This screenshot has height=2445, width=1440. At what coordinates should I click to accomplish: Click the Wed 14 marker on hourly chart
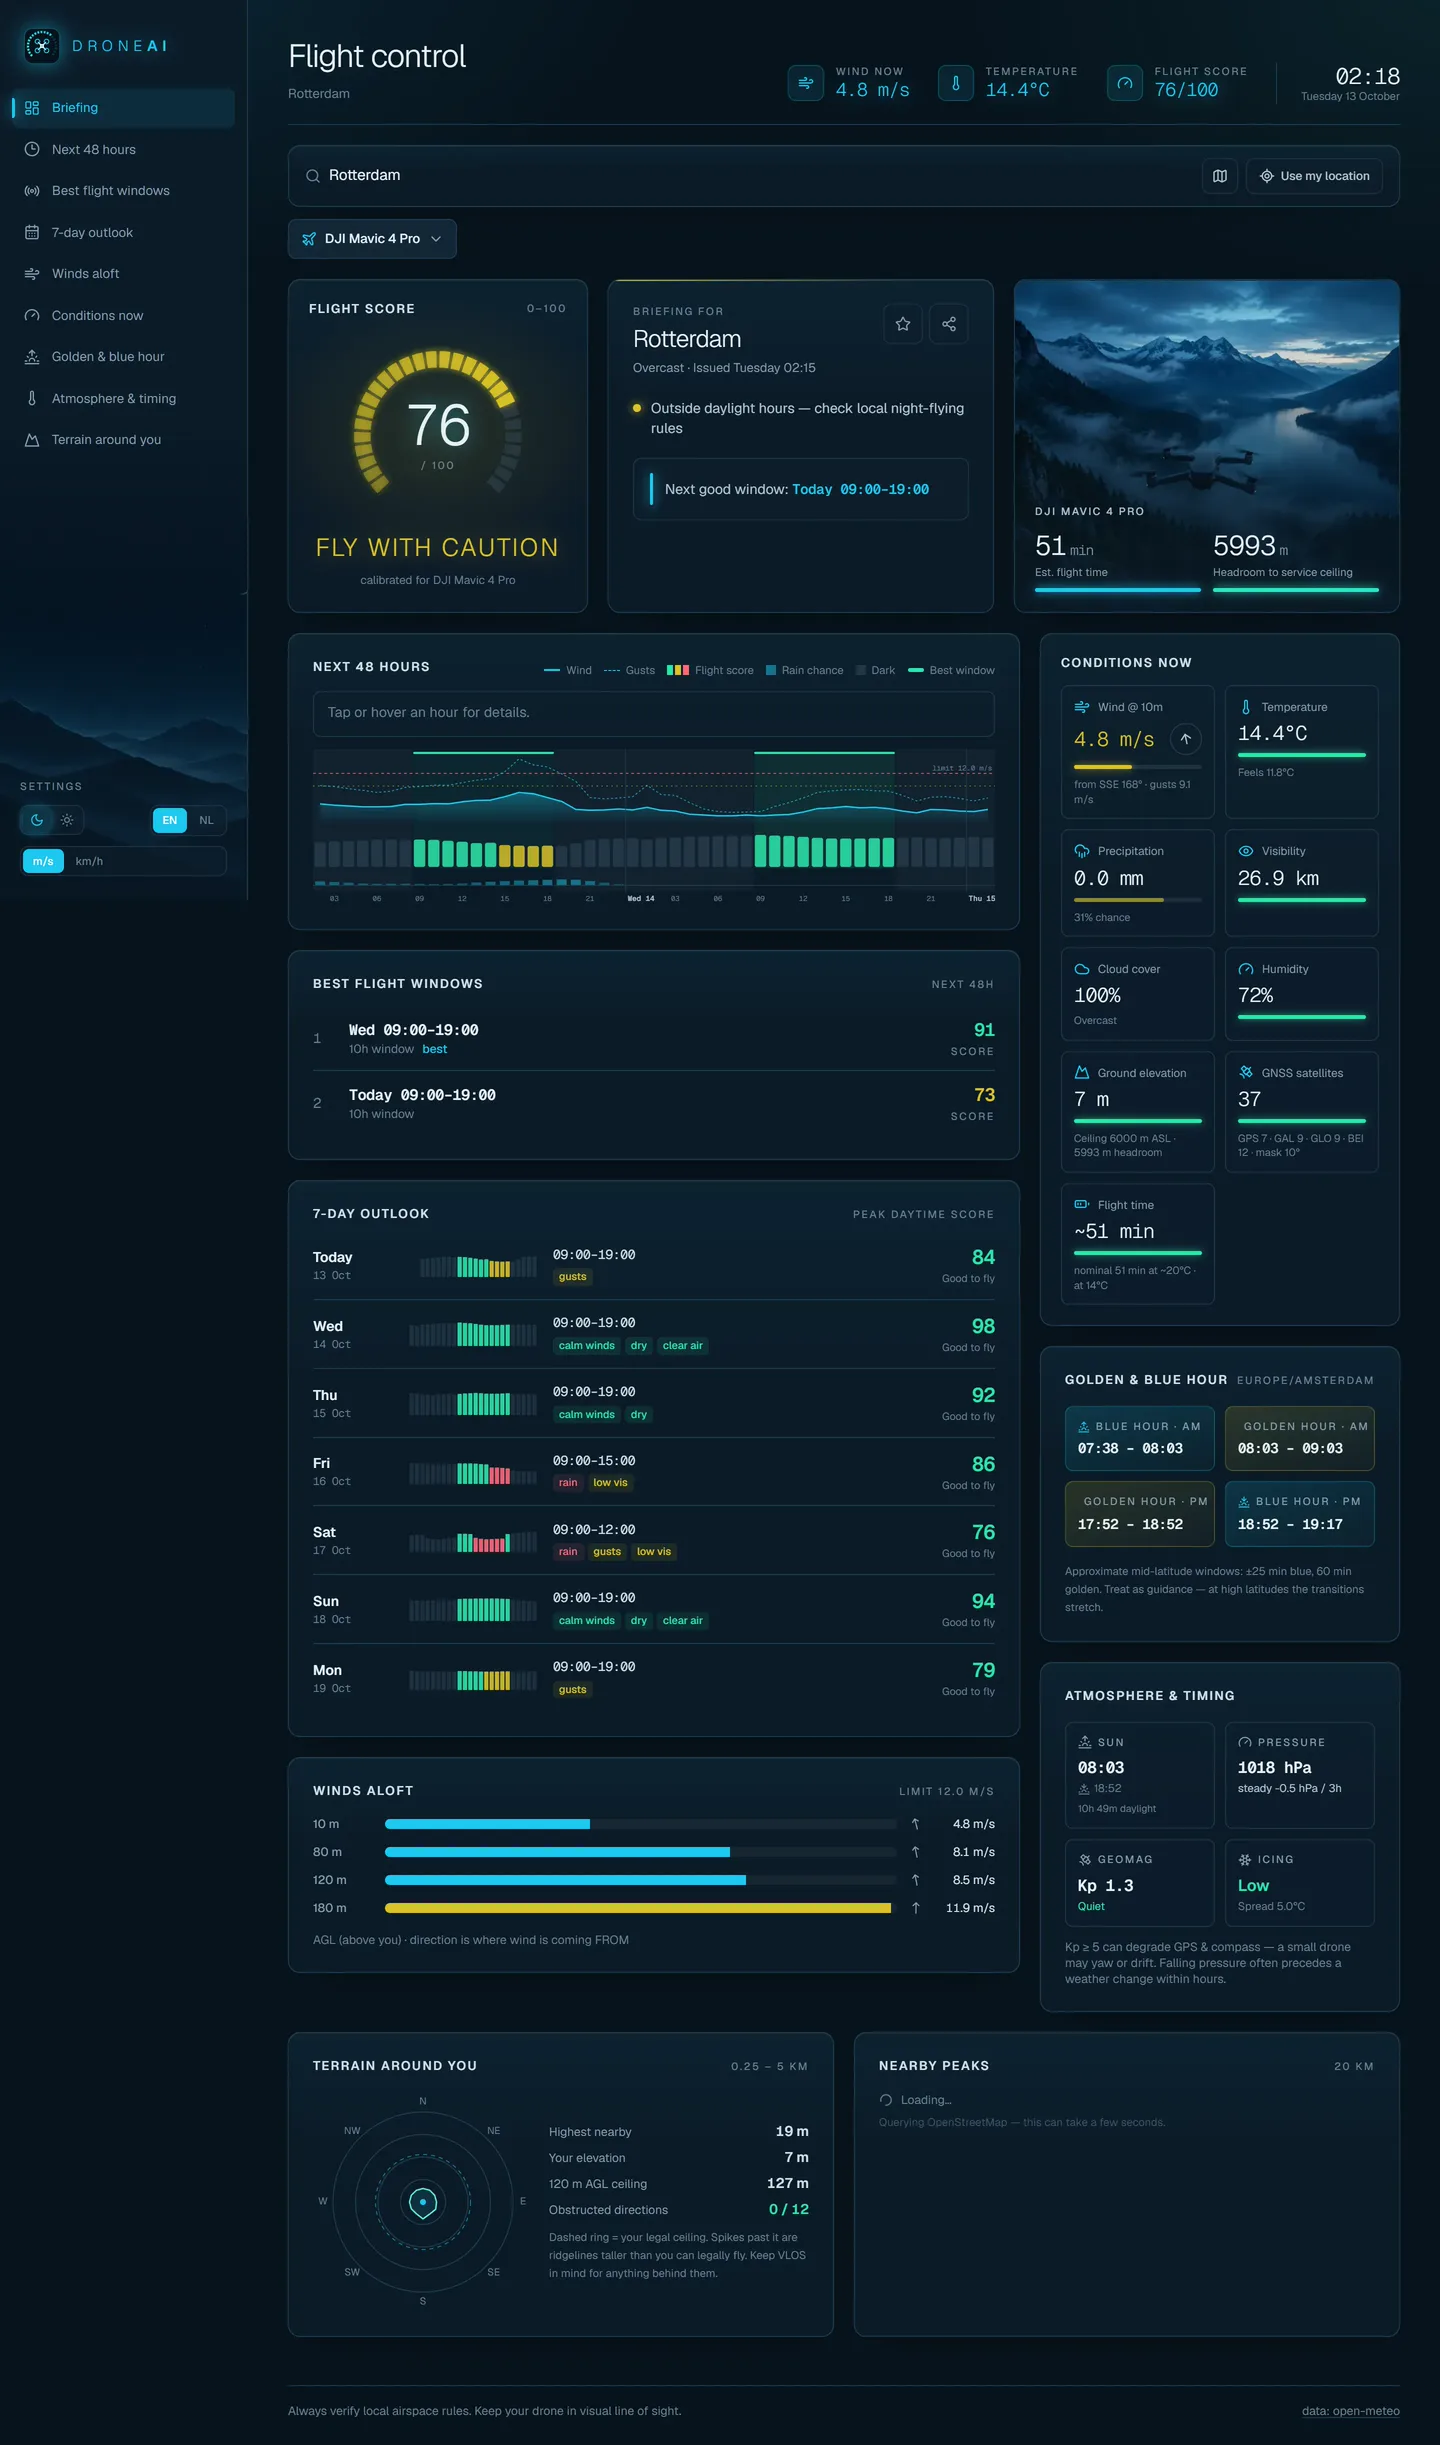coord(640,899)
